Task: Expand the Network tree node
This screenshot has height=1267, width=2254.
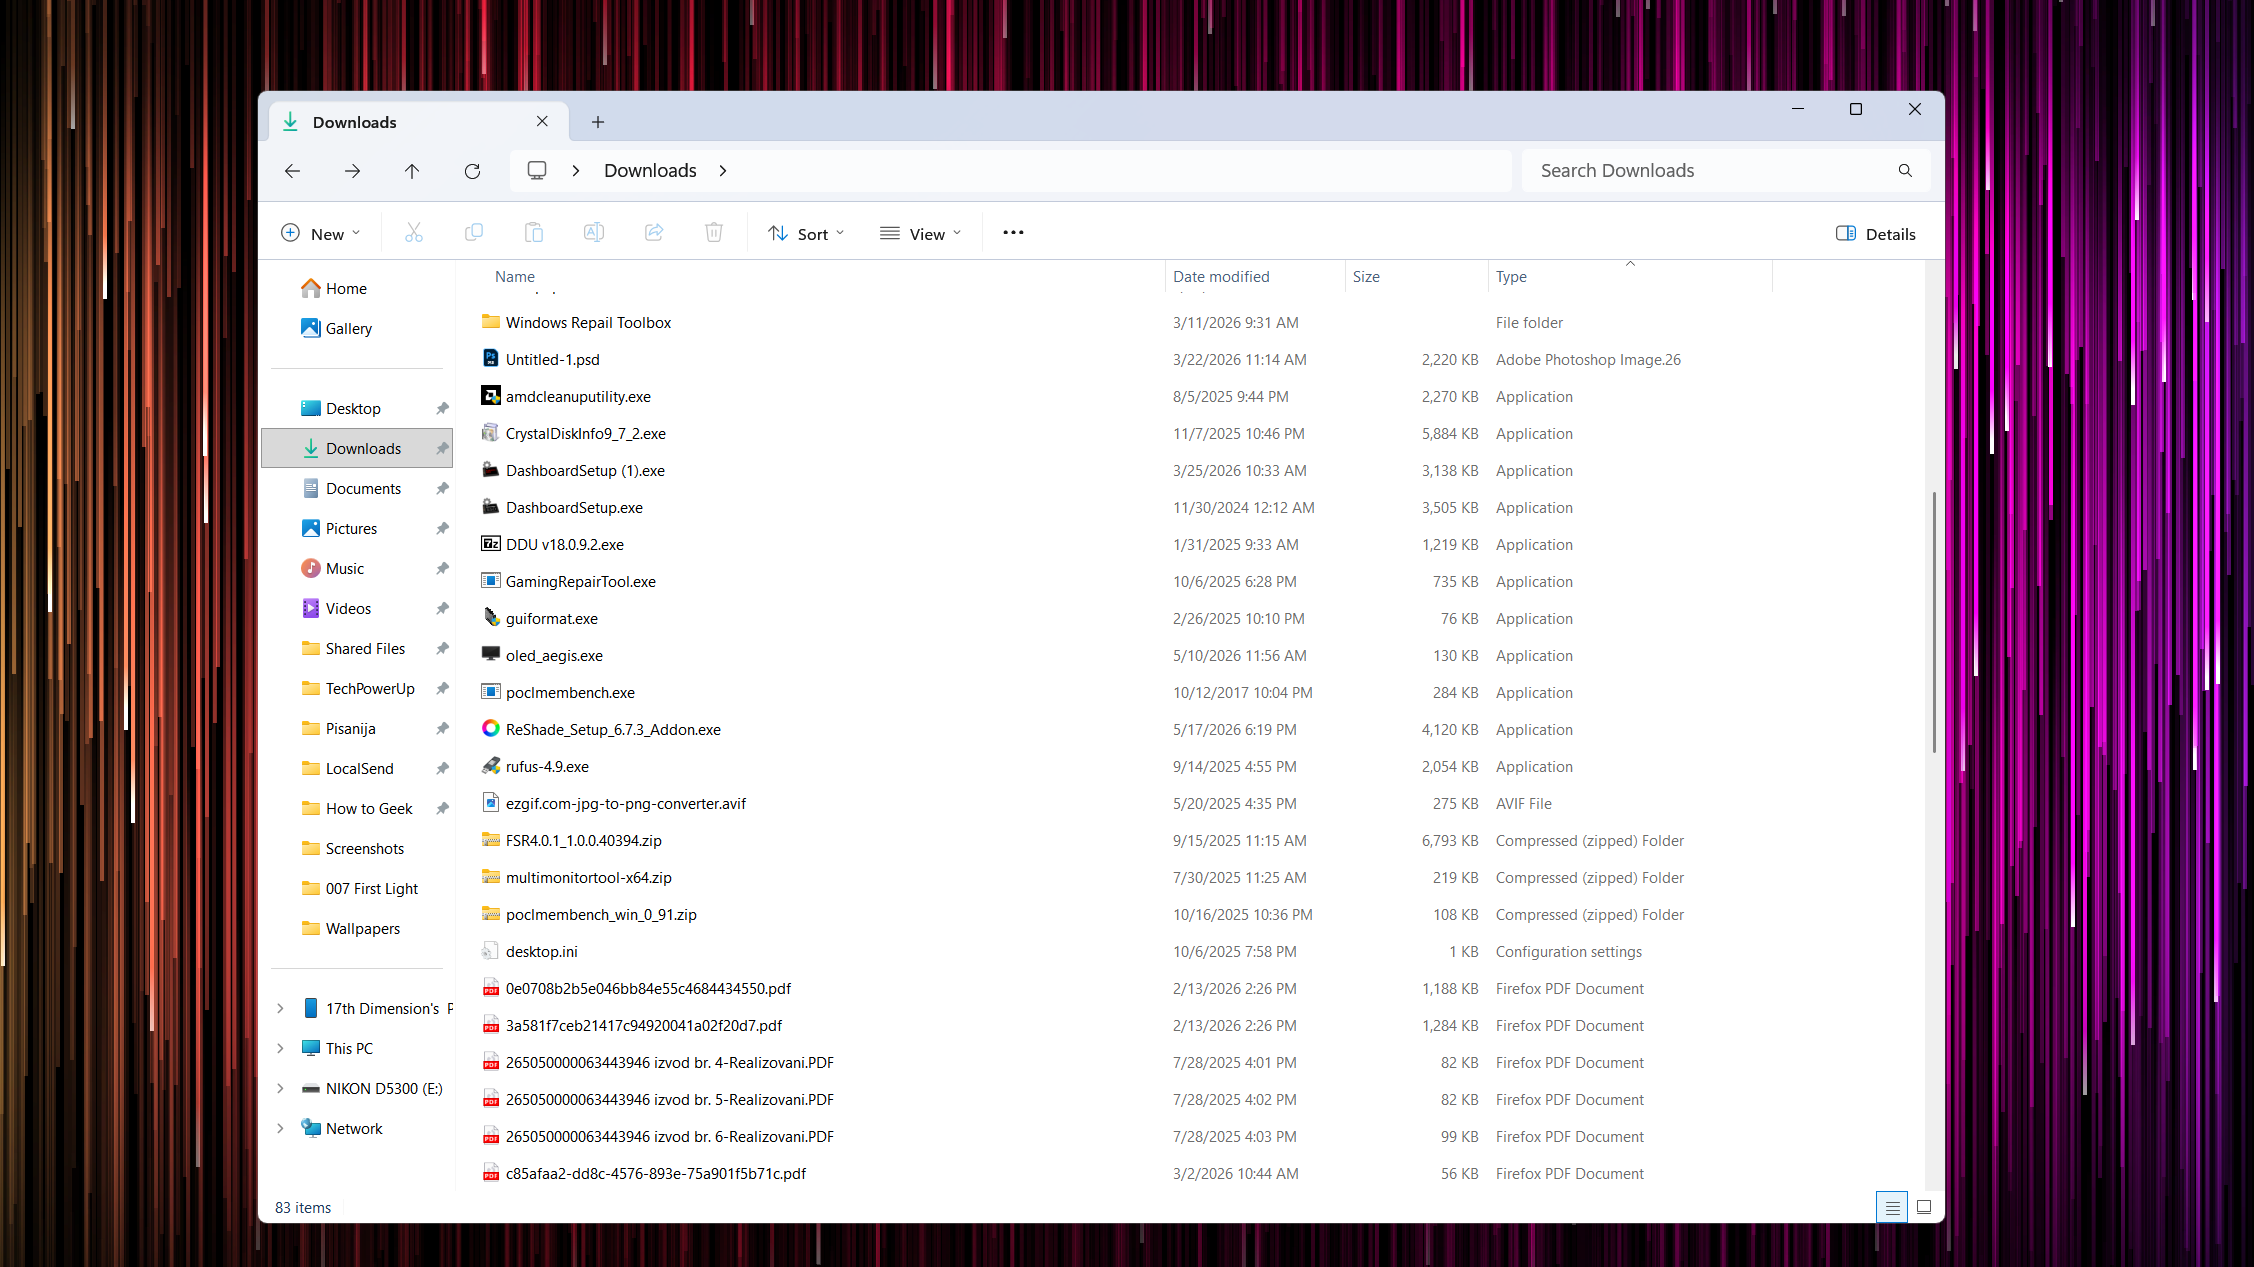Action: [x=280, y=1128]
